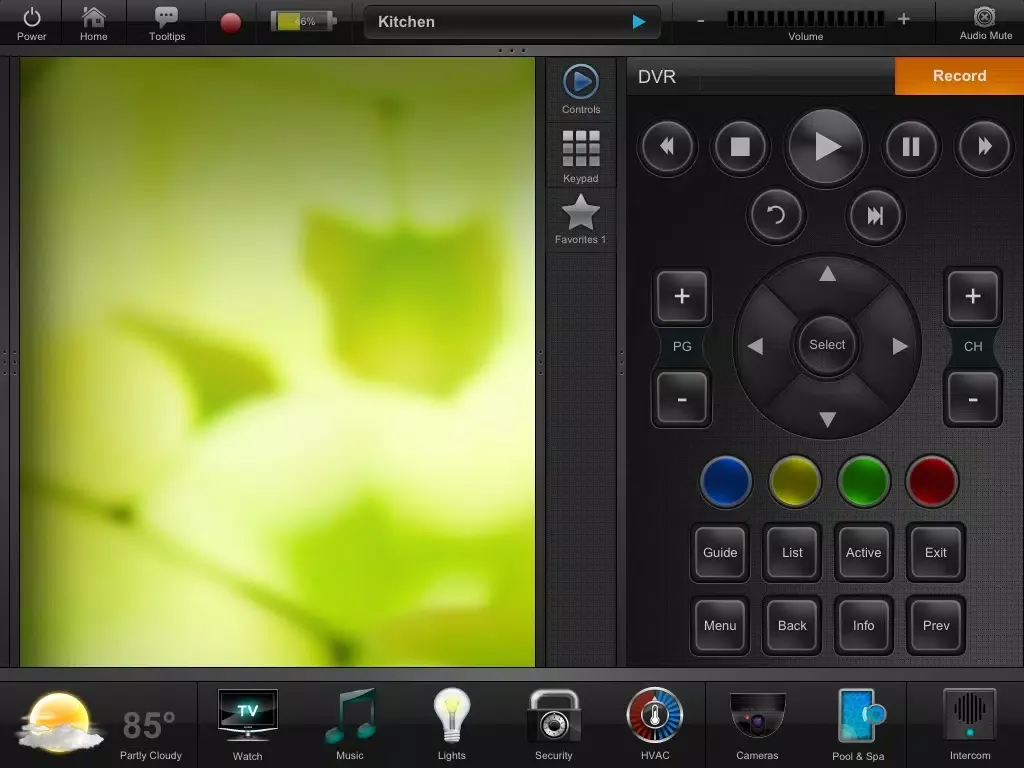Page down with the PG minus button
The image size is (1024, 768).
682,398
